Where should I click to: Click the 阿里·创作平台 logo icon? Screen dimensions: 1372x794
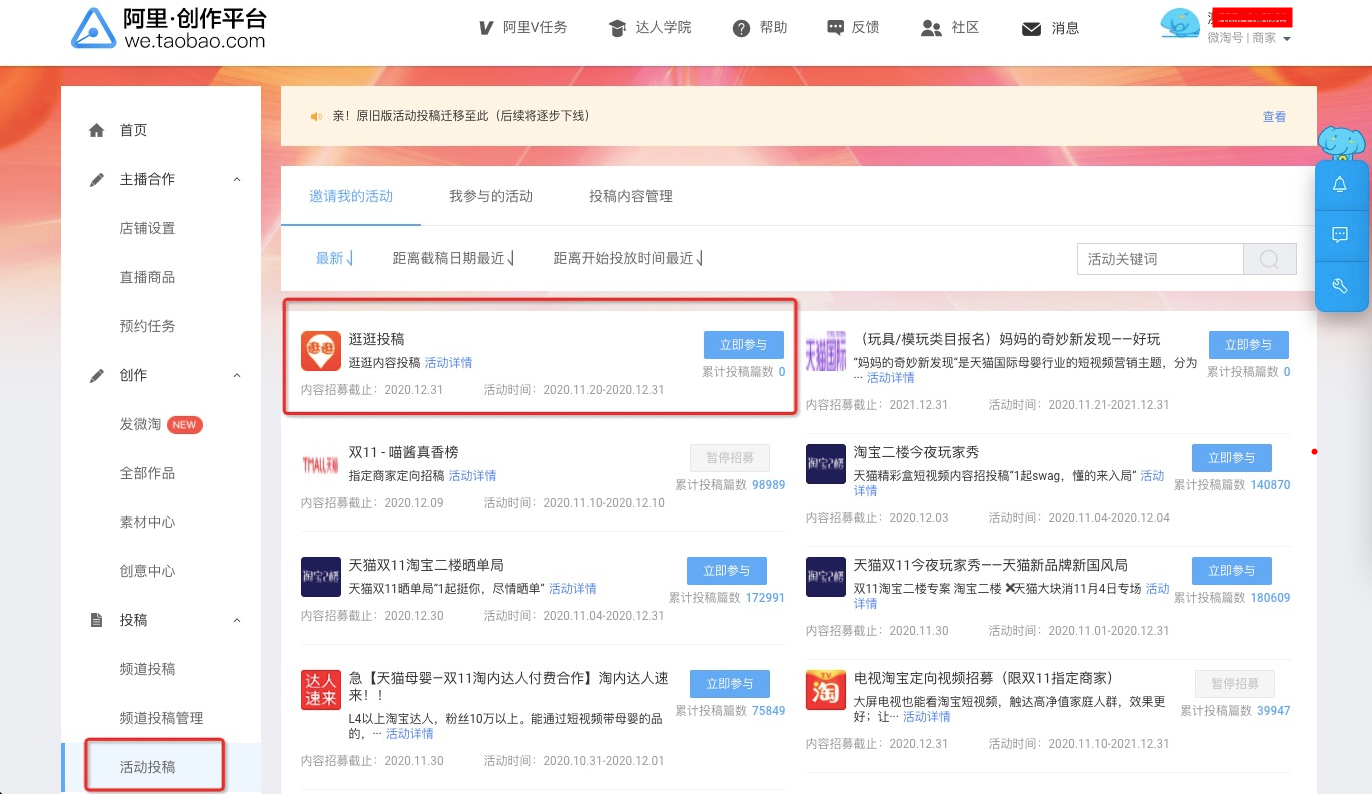pyautogui.click(x=94, y=28)
